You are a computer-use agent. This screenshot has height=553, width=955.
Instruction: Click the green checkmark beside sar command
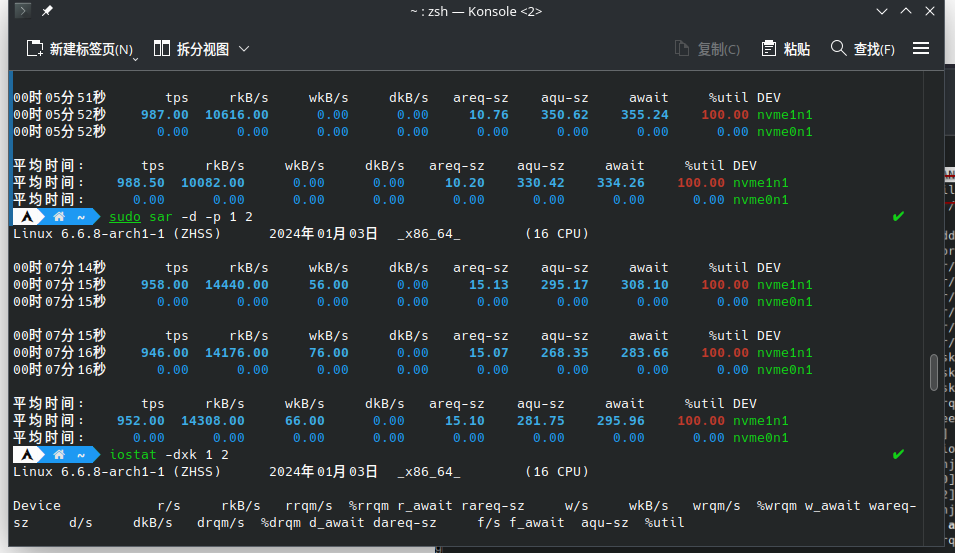click(898, 216)
